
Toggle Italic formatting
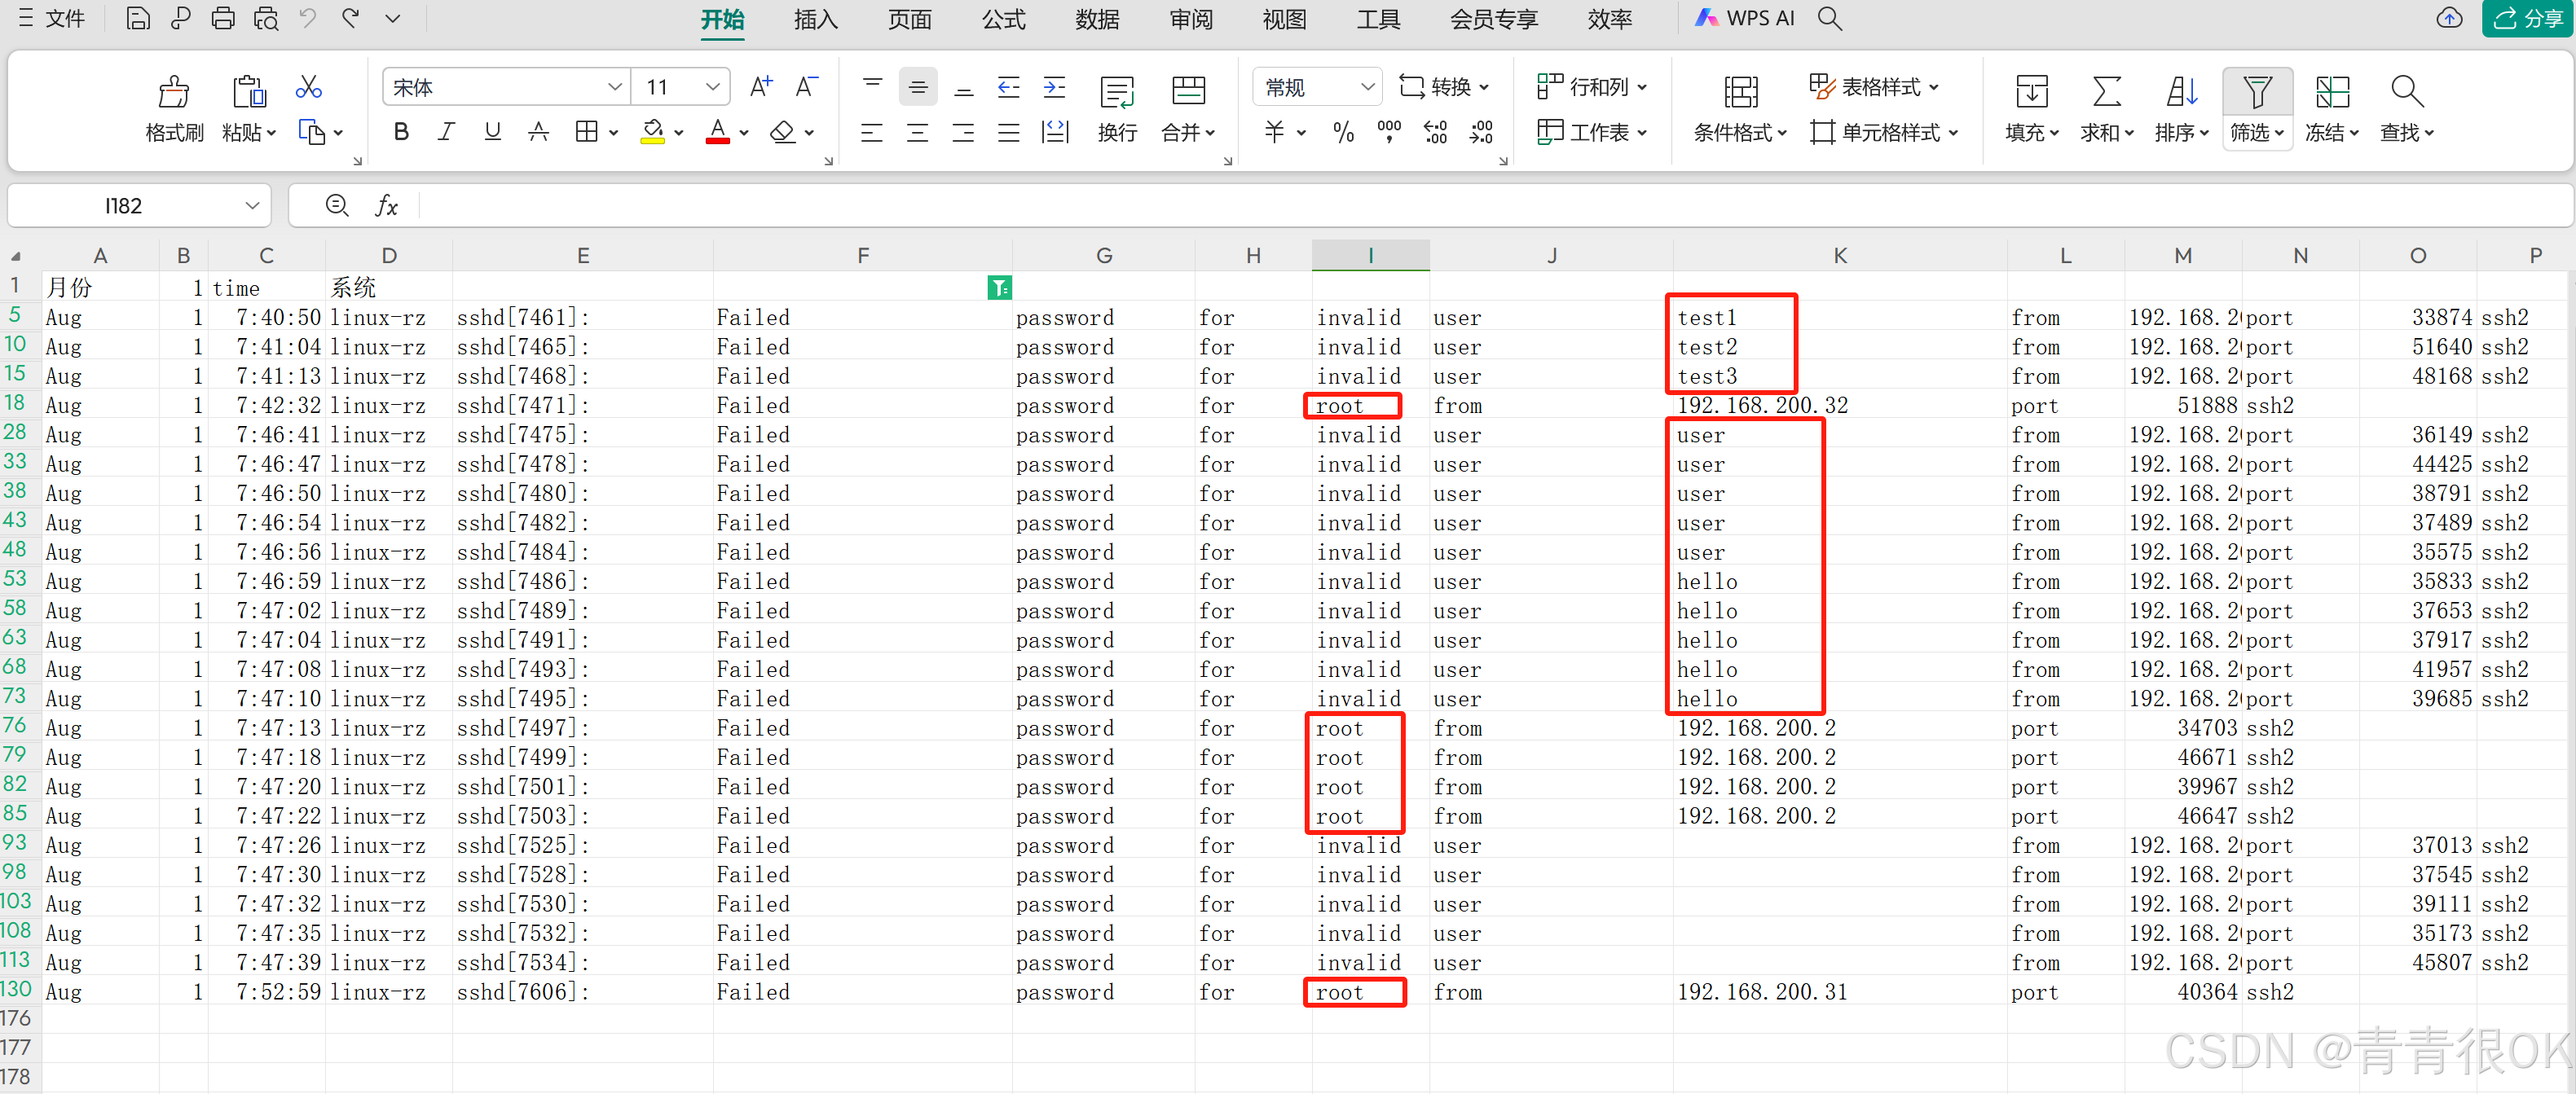[x=446, y=132]
